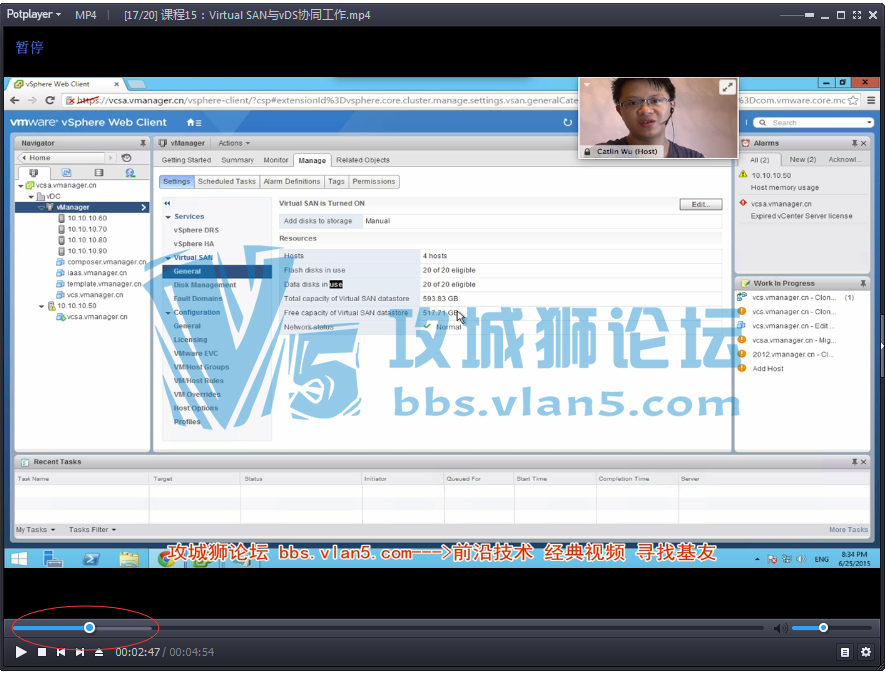Image resolution: width=885 pixels, height=675 pixels.
Task: Skip to the next file in playlist
Action: tap(80, 652)
